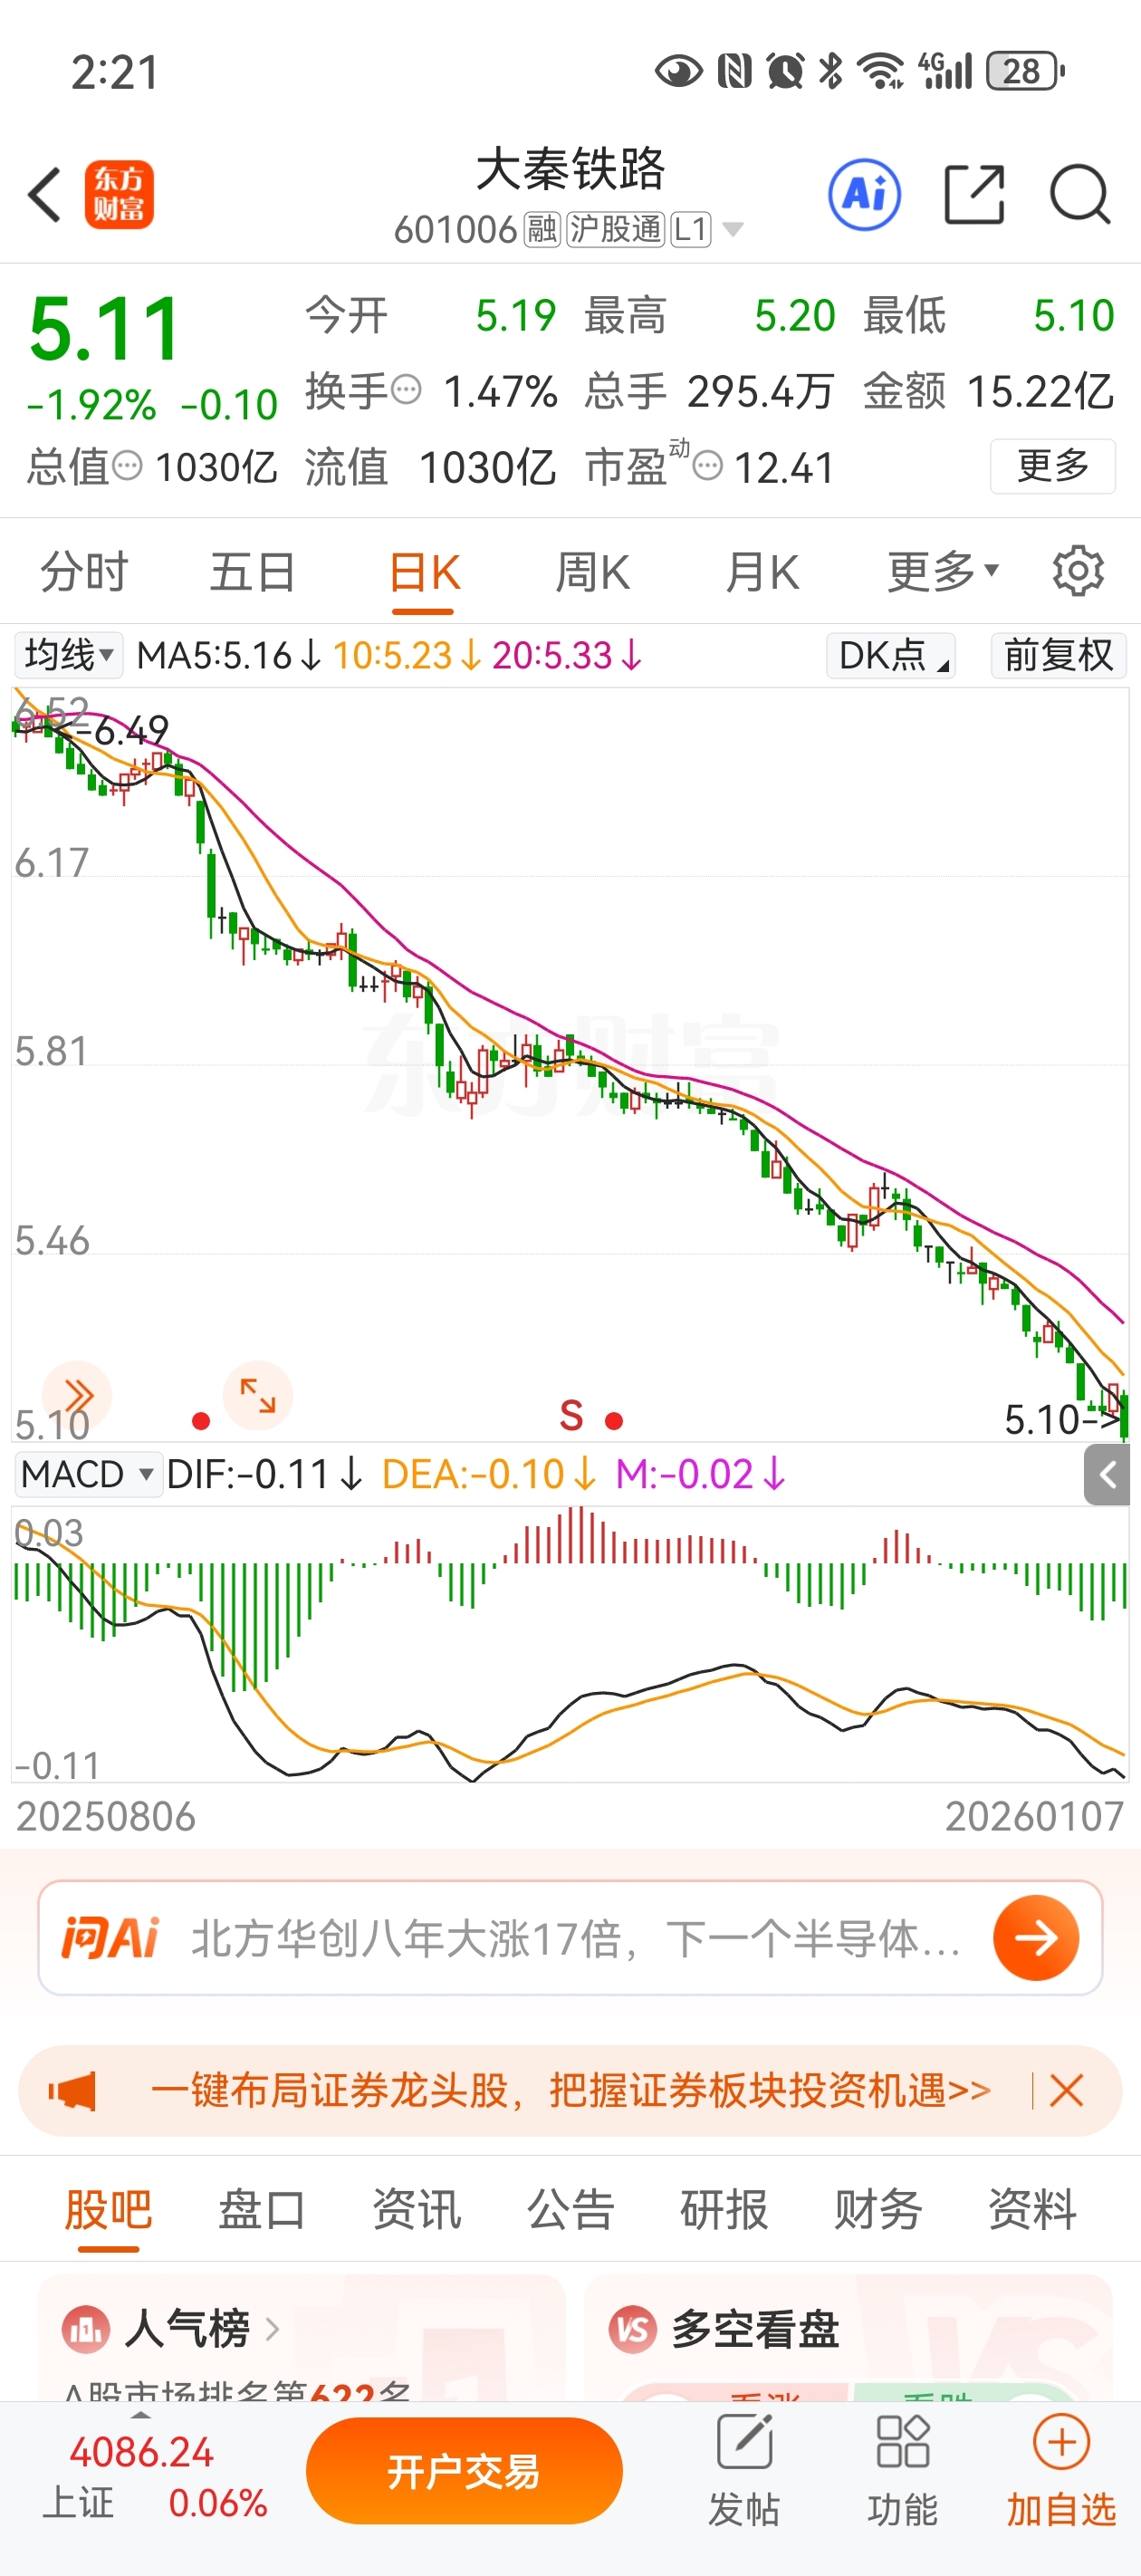The height and width of the screenshot is (2576, 1141).
Task: Tap the 融 margin badge
Action: pos(541,230)
